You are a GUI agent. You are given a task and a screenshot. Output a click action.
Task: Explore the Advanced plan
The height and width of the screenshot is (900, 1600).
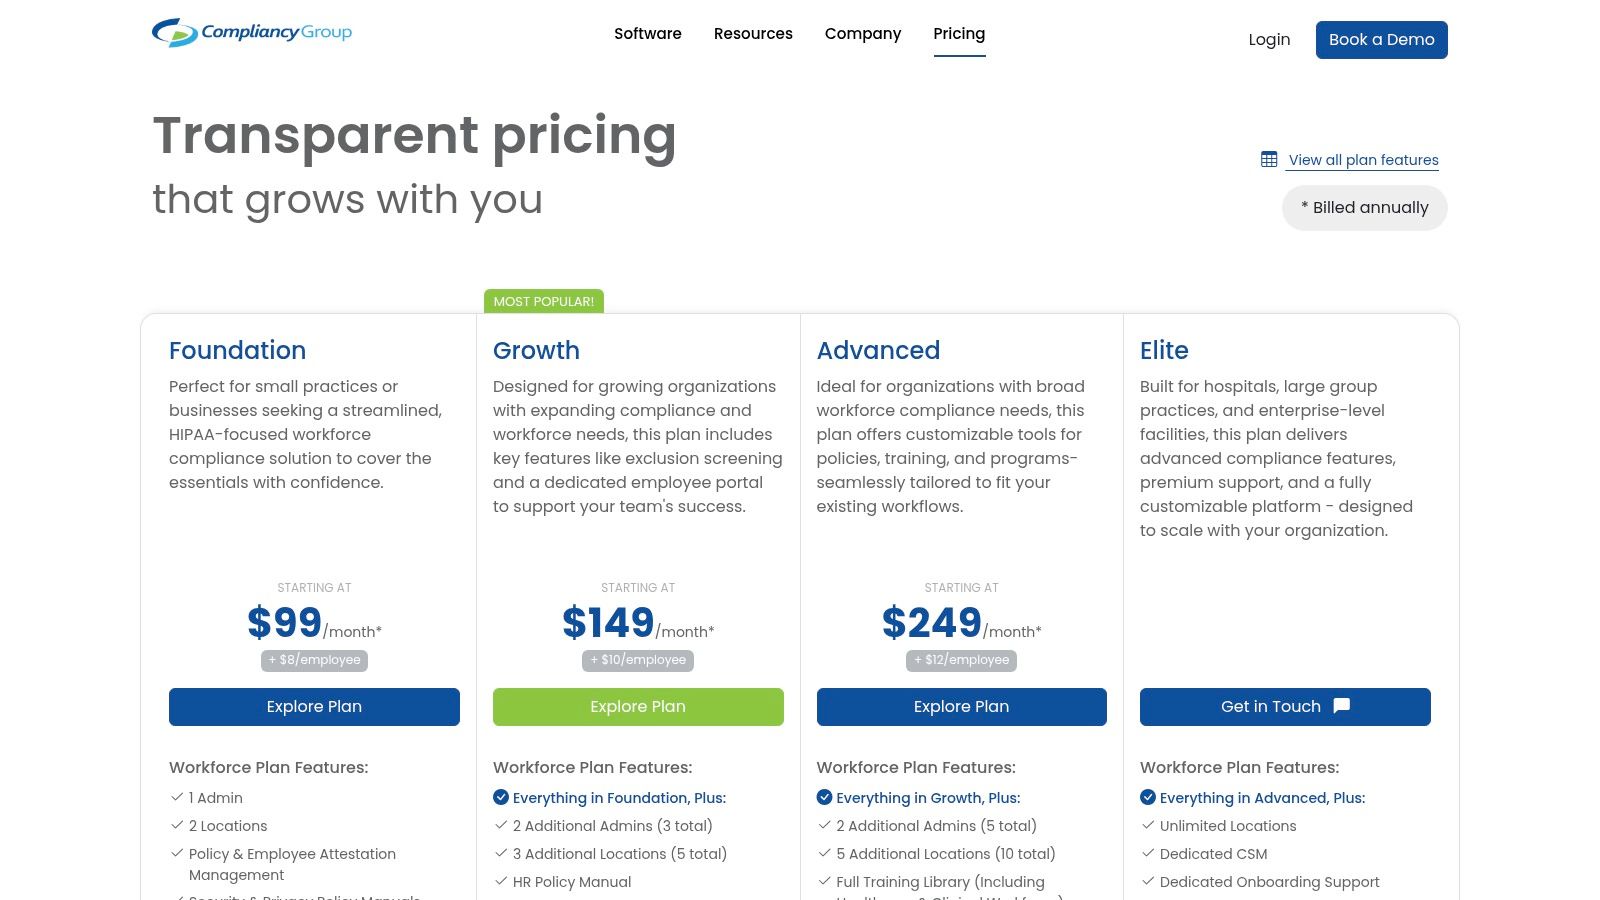[x=961, y=707]
